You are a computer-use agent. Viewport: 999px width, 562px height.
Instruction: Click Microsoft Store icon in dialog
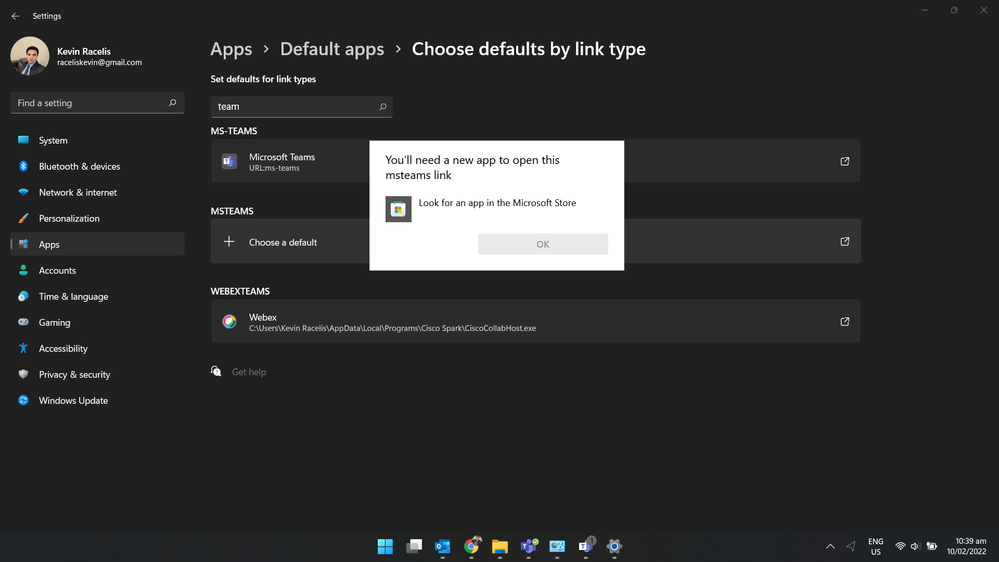pos(398,209)
